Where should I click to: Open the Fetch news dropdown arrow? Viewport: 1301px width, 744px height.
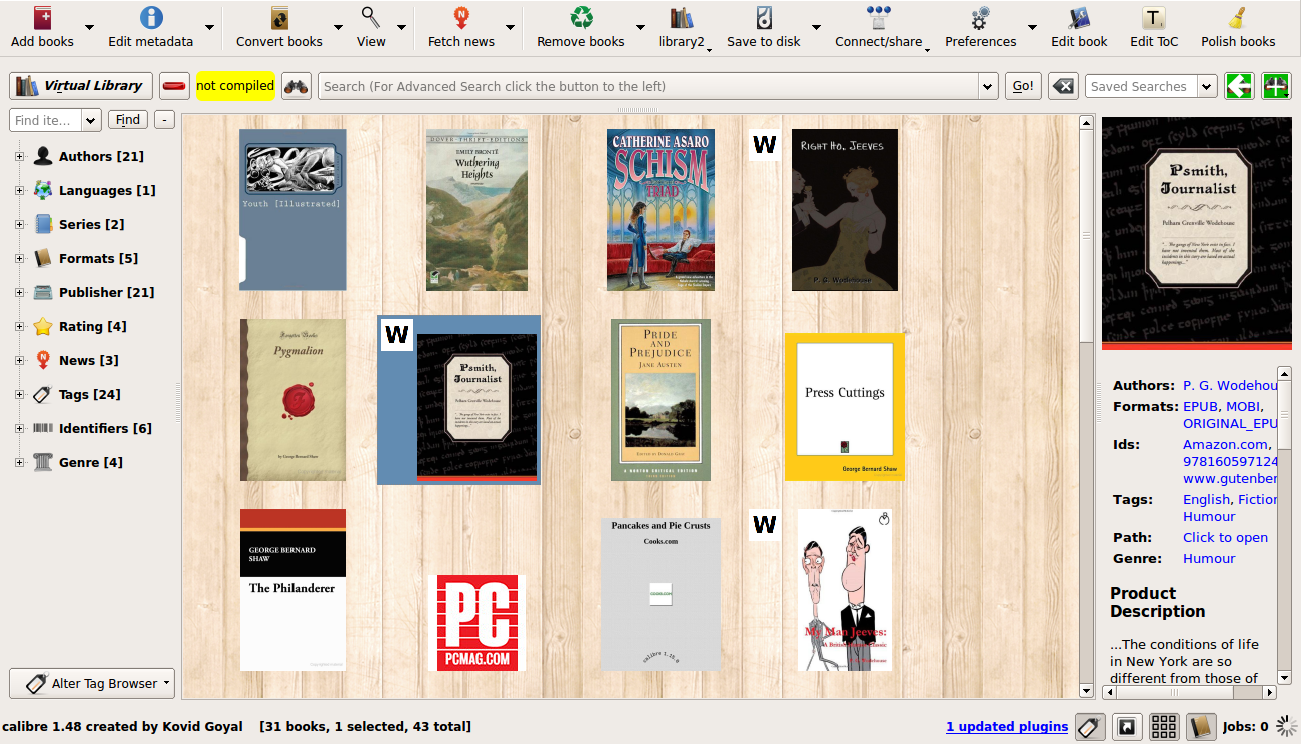[x=510, y=27]
